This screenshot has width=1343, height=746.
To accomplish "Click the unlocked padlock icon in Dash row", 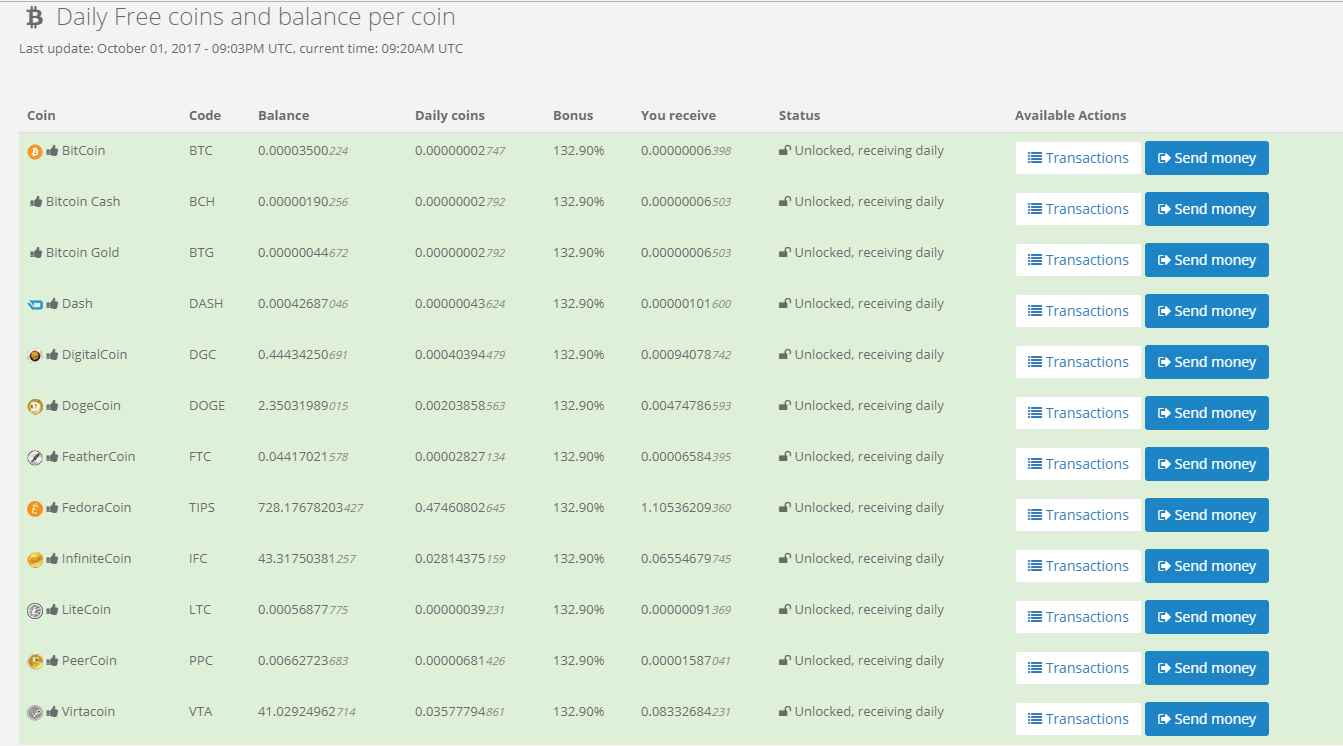I will coord(785,304).
